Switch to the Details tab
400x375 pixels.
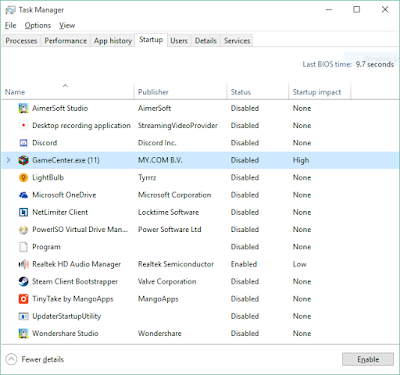pos(206,41)
